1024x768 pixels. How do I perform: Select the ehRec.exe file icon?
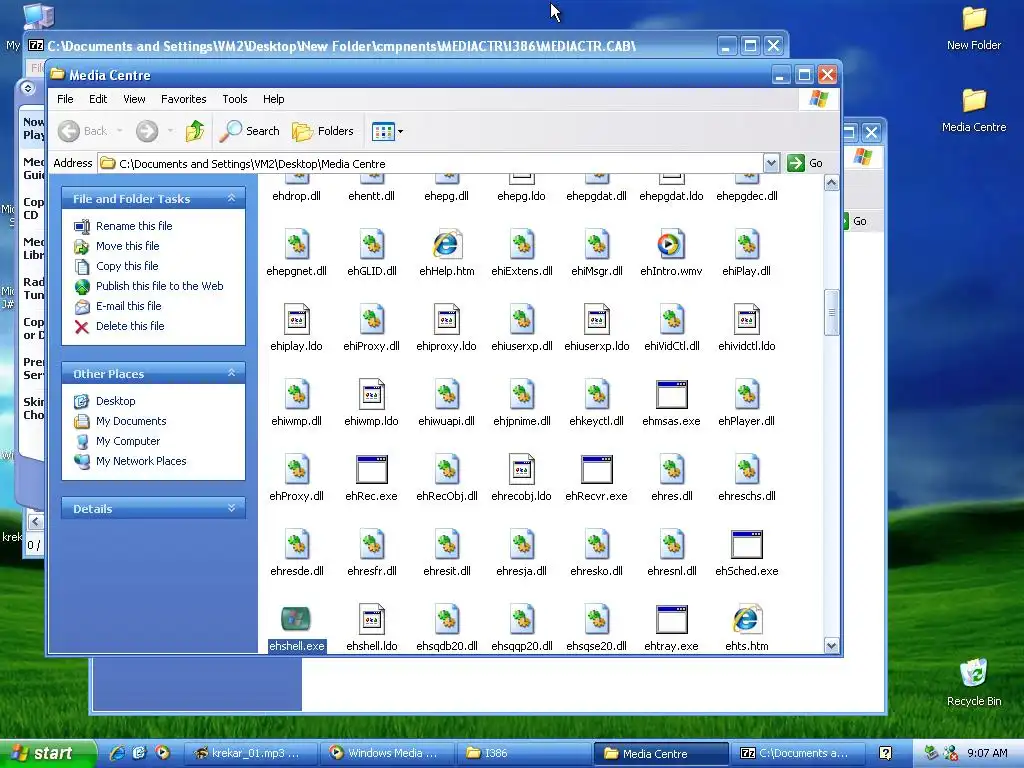click(x=372, y=470)
